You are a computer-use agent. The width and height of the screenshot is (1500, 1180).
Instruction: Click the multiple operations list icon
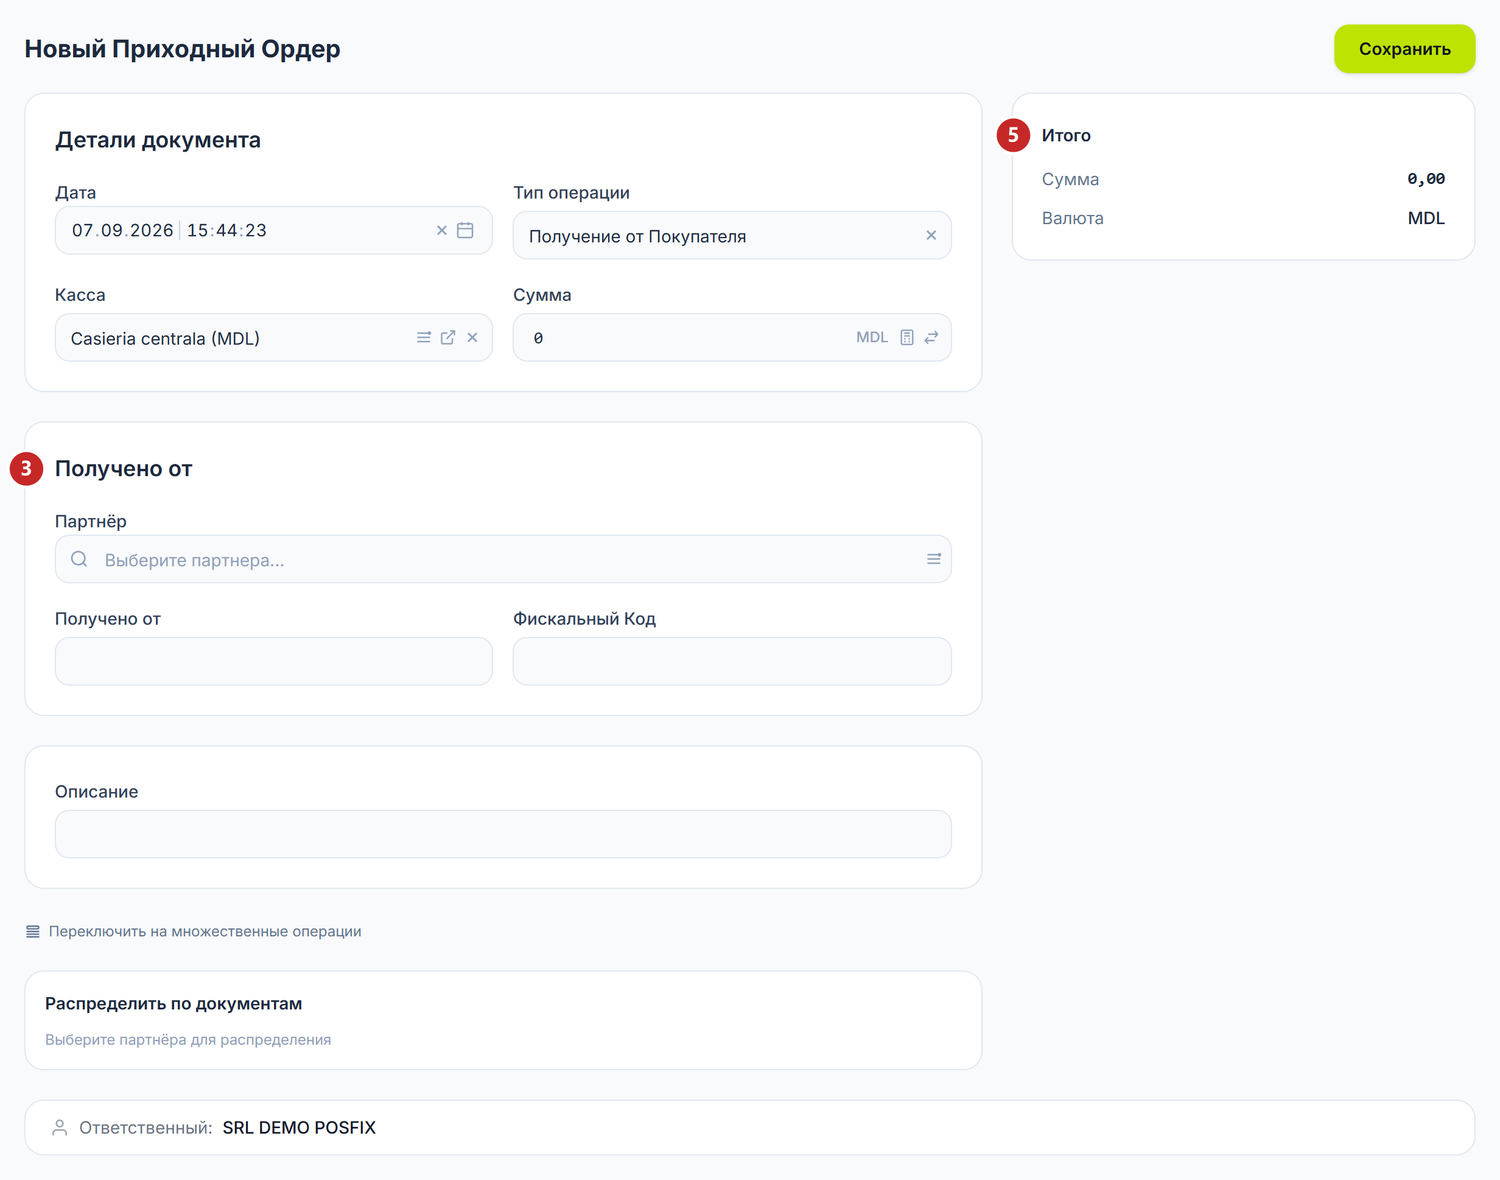(33, 931)
